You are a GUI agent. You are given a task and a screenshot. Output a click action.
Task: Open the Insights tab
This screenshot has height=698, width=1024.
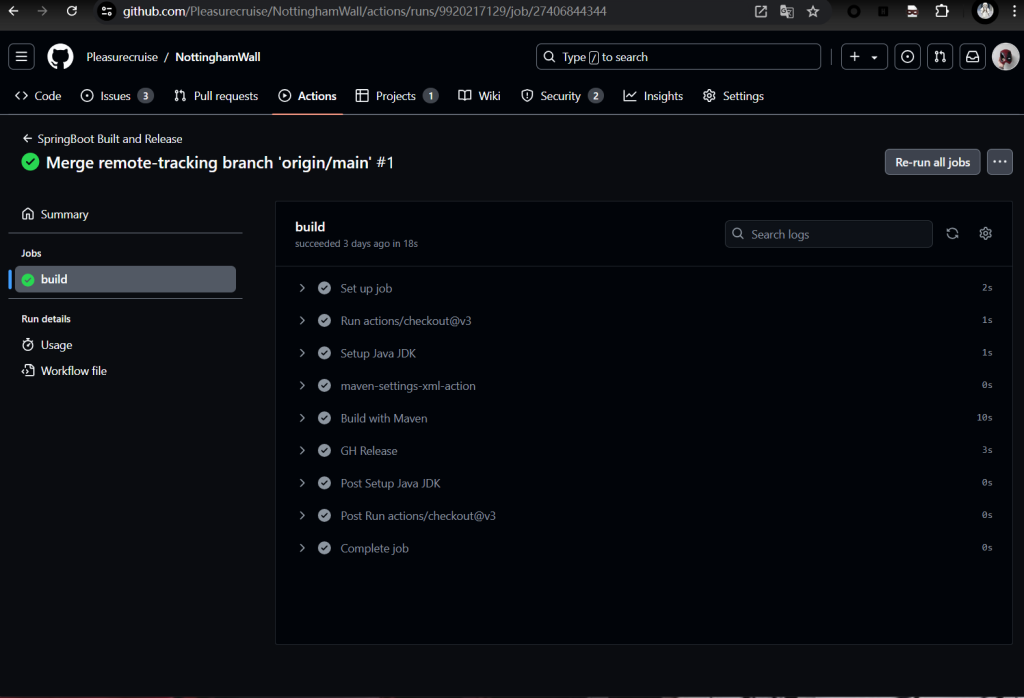653,96
